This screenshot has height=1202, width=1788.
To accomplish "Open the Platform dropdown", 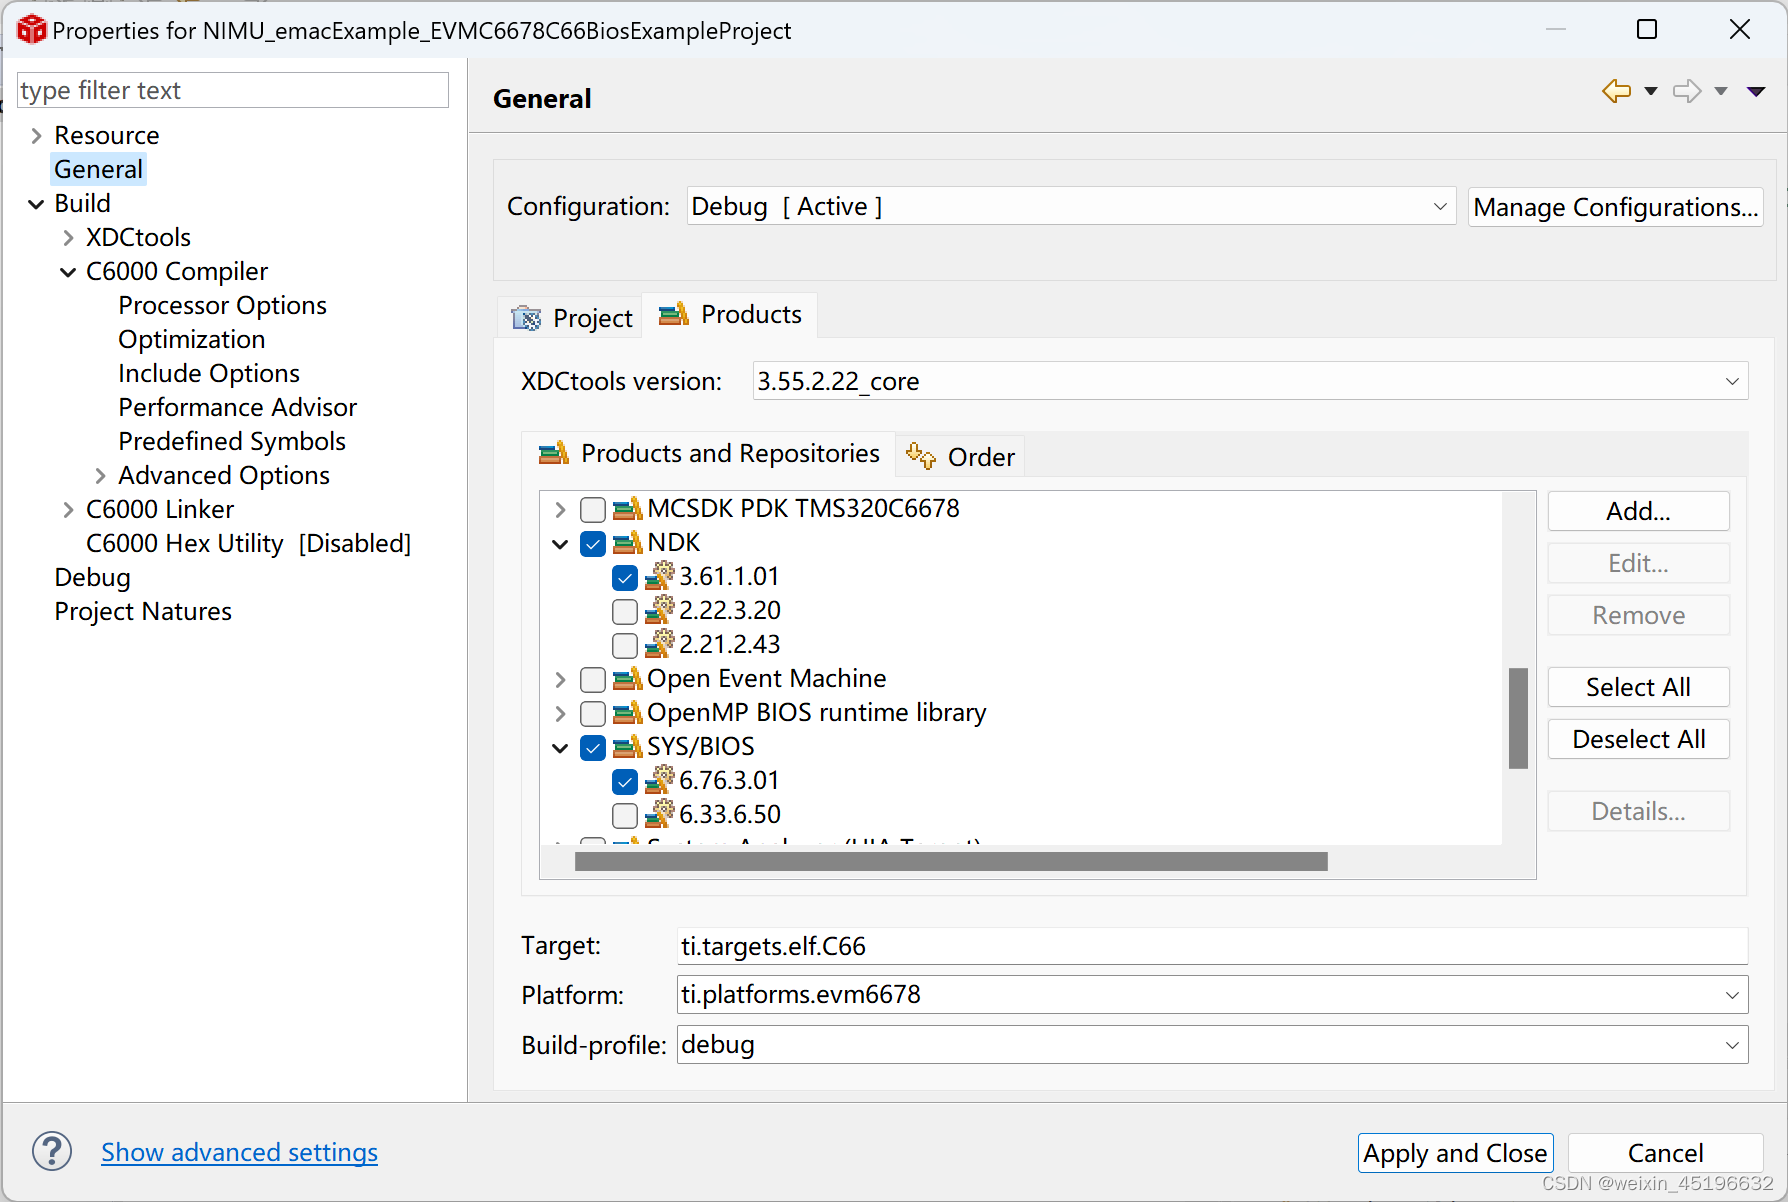I will point(1212,995).
